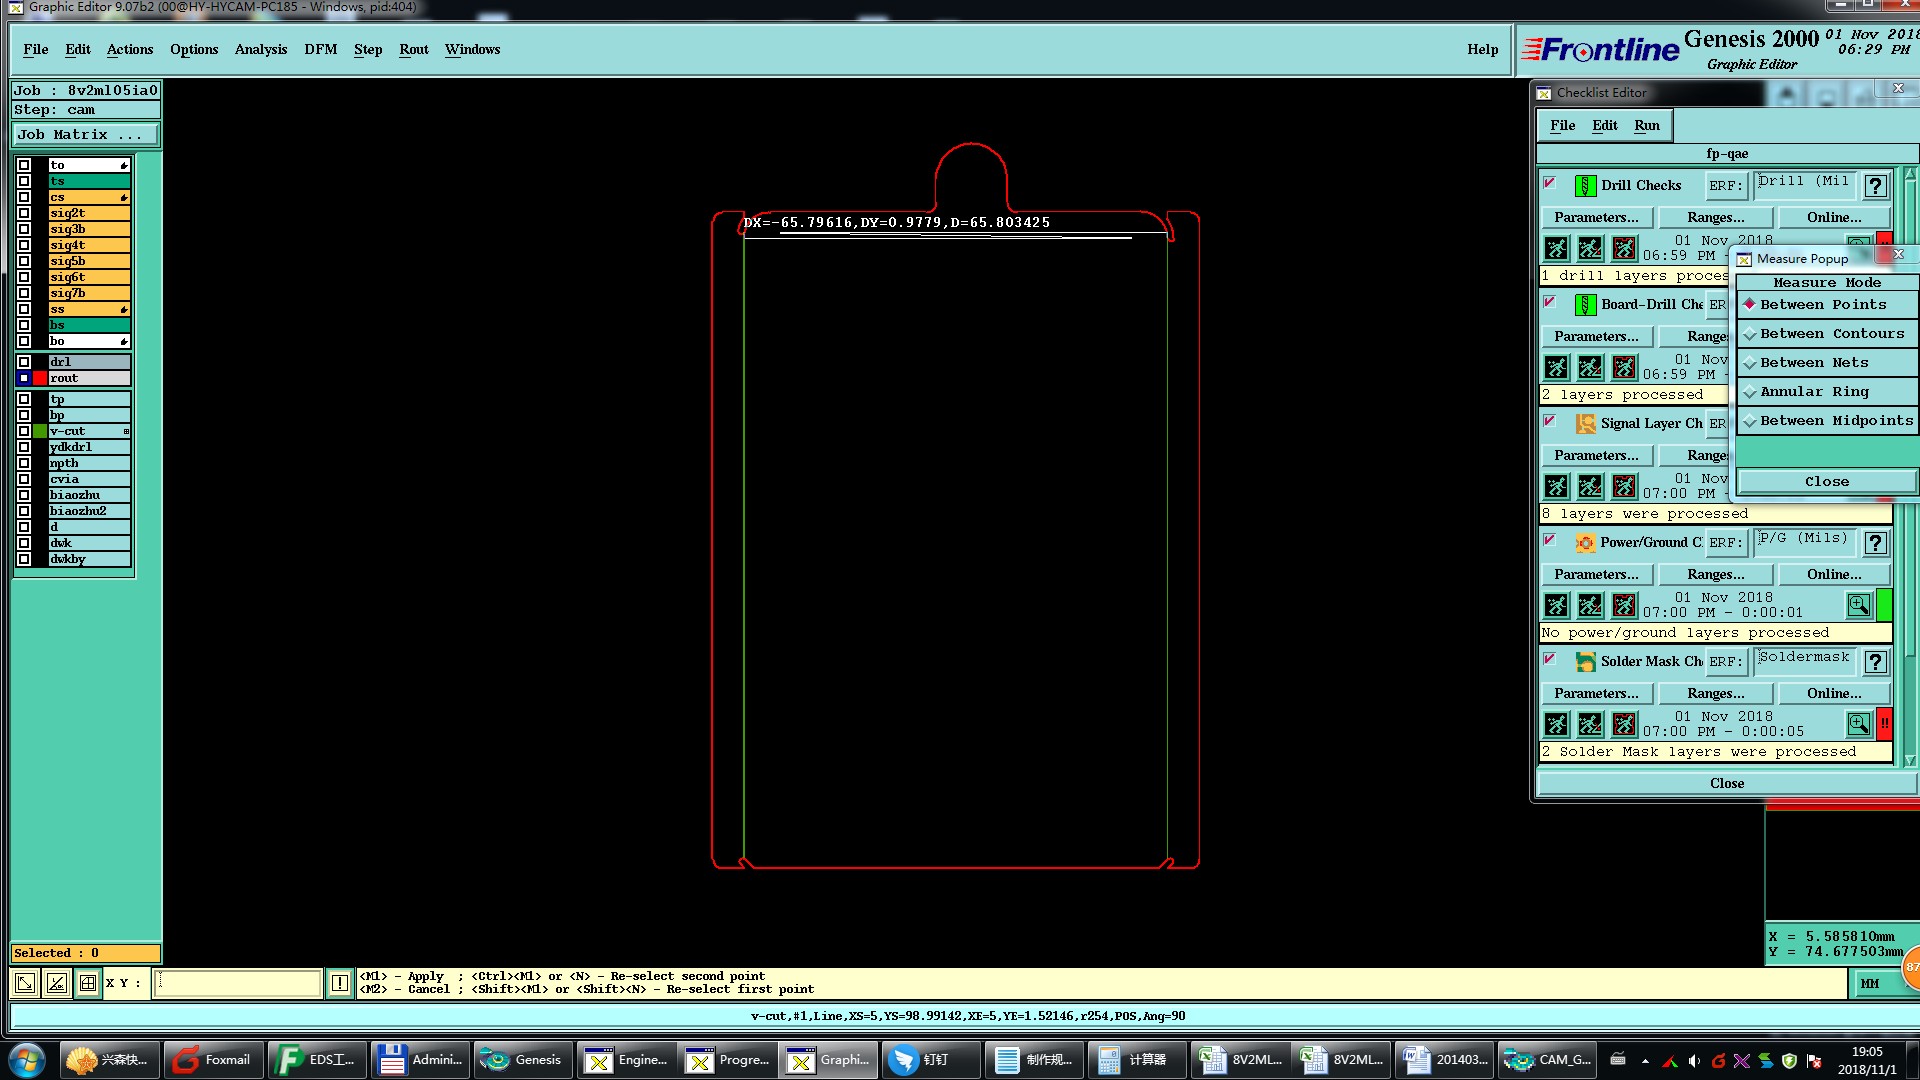Run the Drill Checks on all features
This screenshot has width=1920, height=1080.
[1556, 248]
